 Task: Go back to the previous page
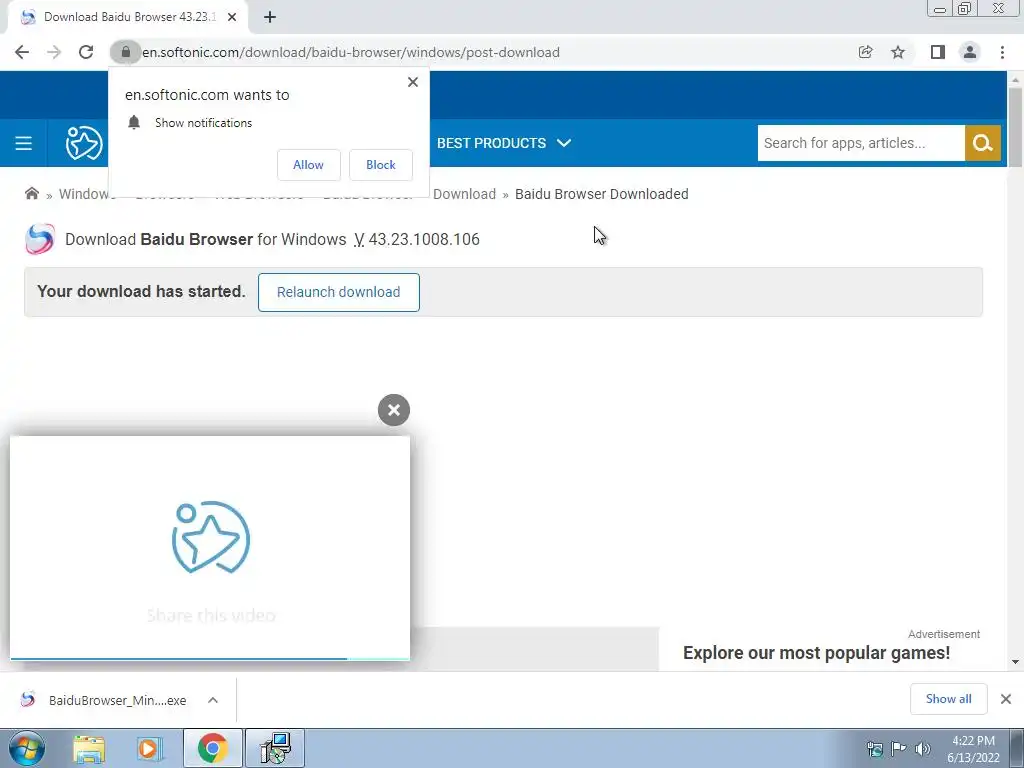[x=22, y=52]
